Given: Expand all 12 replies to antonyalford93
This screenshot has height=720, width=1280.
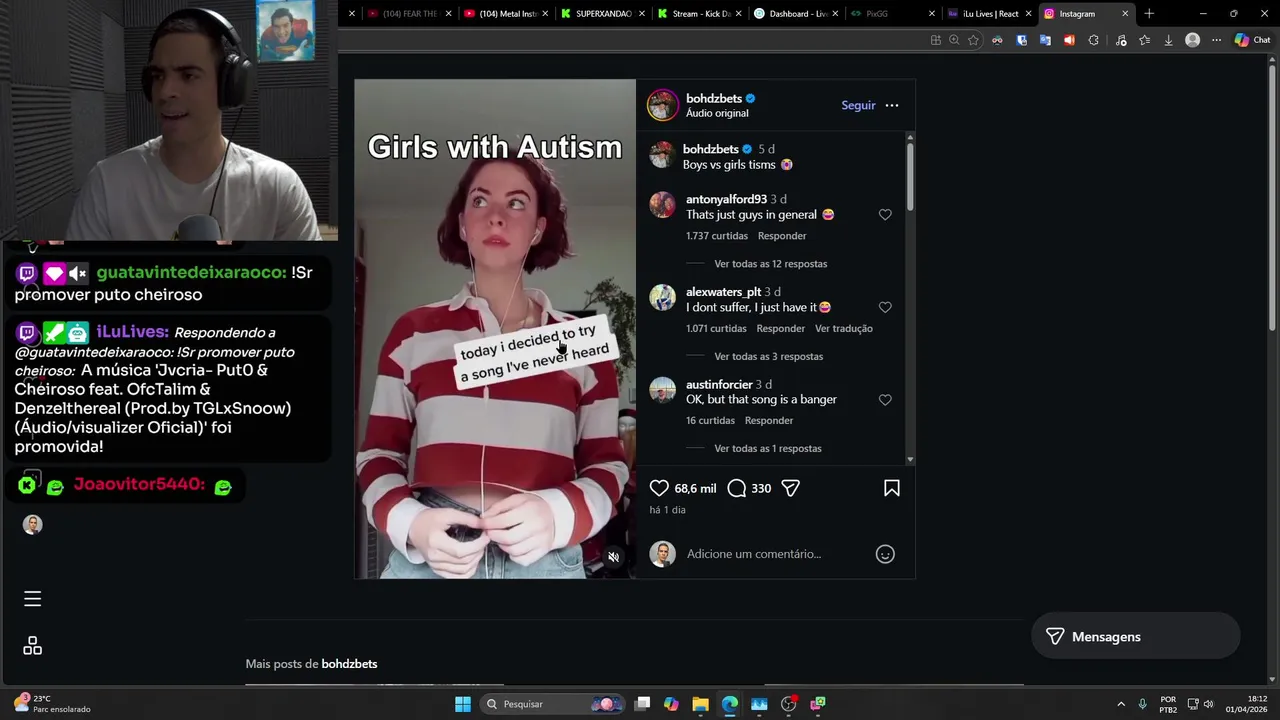Looking at the screenshot, I should tap(771, 264).
